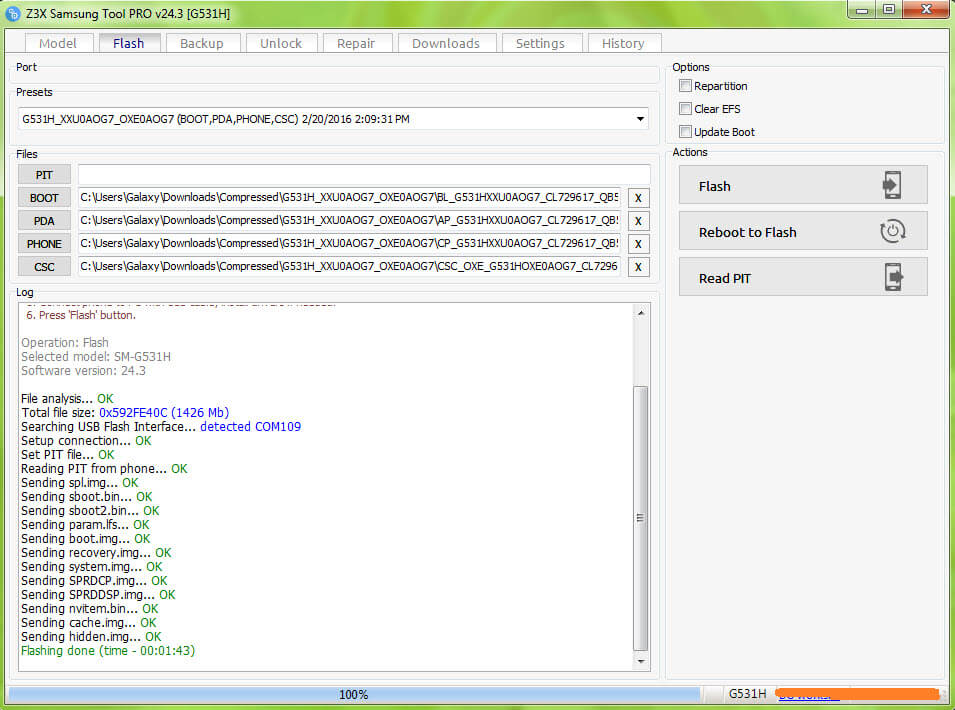The width and height of the screenshot is (955, 710).
Task: Click the Read PIT button label
Action: click(725, 278)
